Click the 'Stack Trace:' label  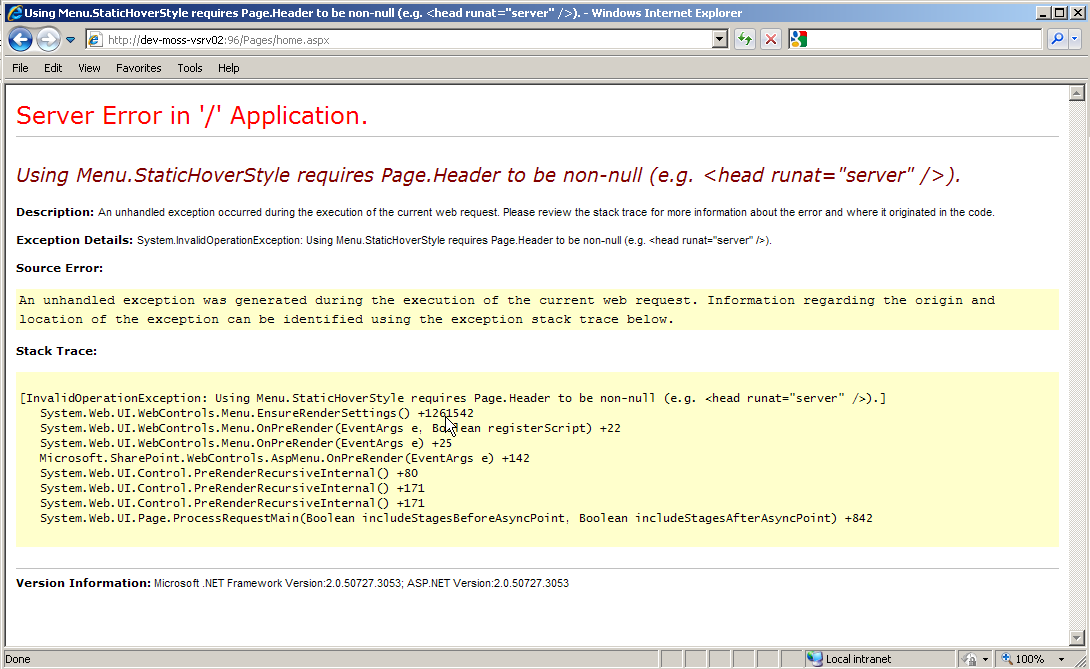pos(56,351)
